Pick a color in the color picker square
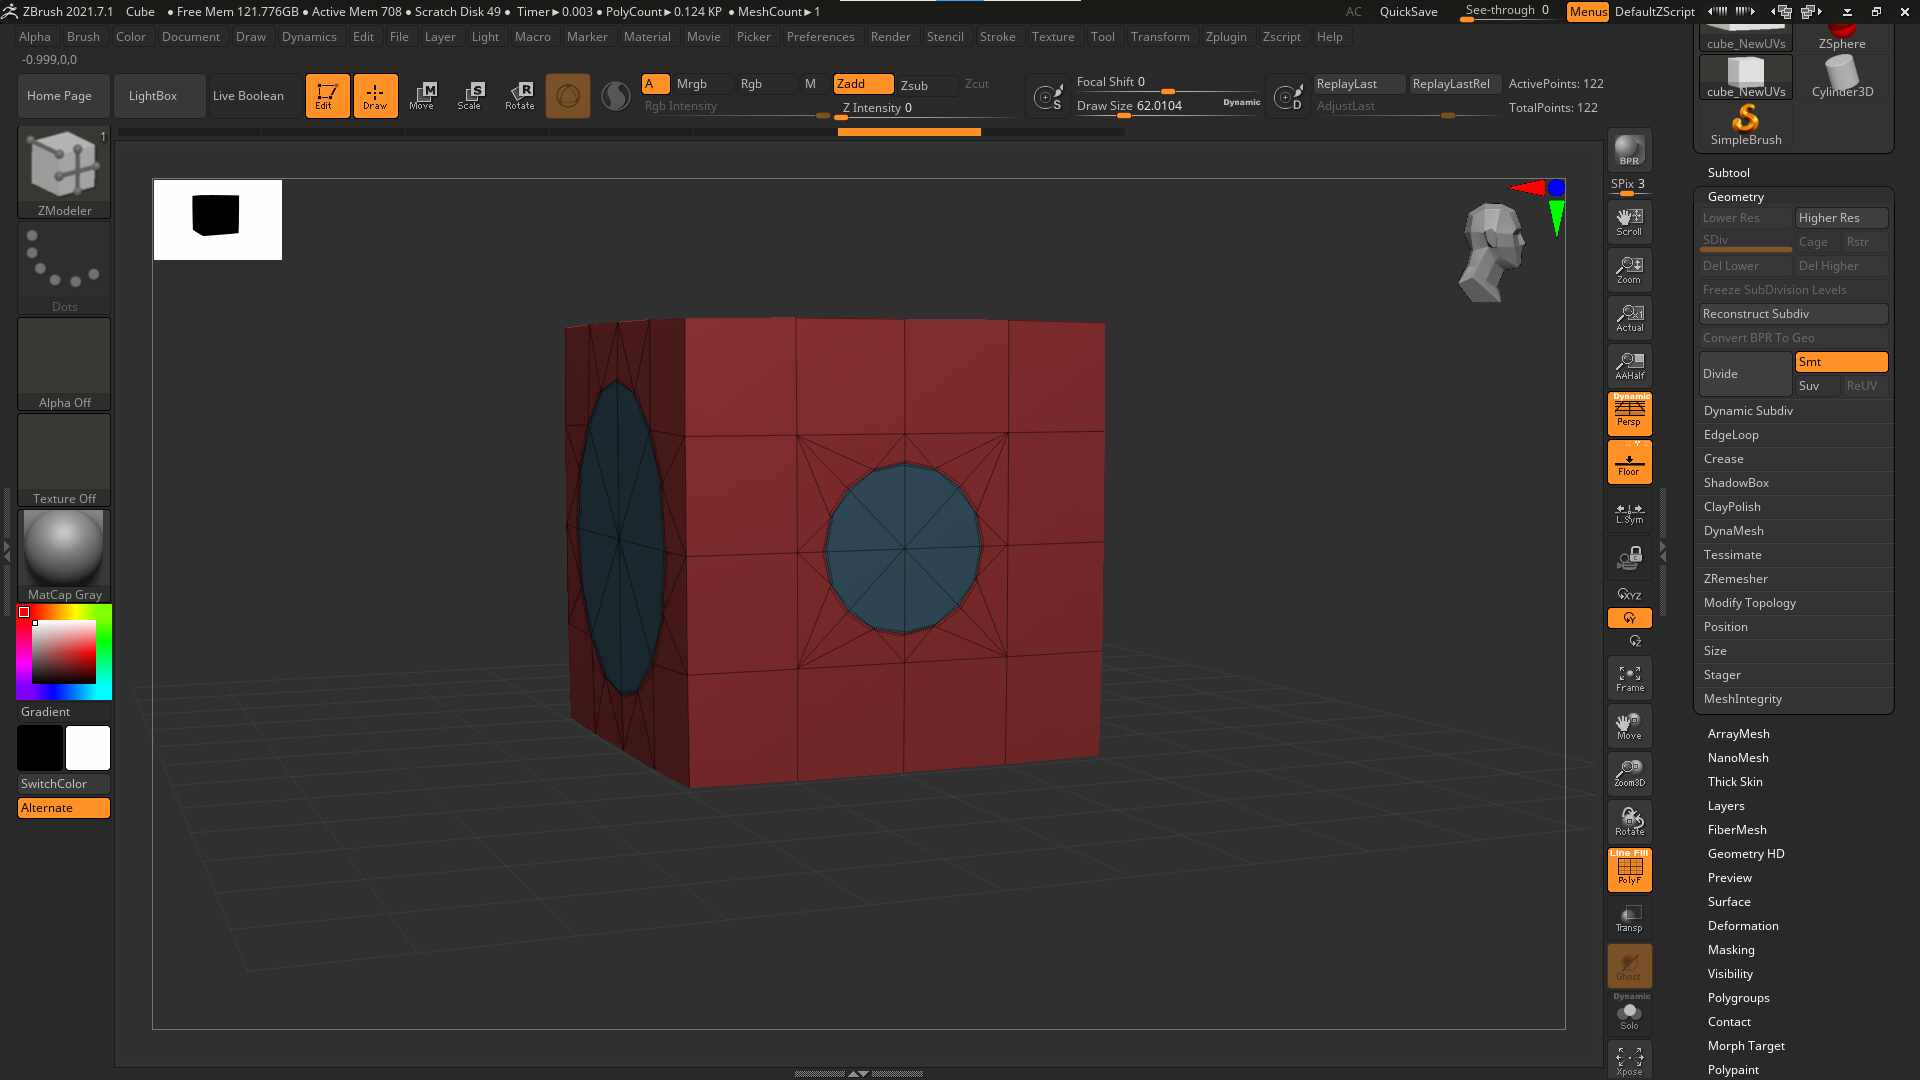Viewport: 1920px width, 1080px height. 63,652
